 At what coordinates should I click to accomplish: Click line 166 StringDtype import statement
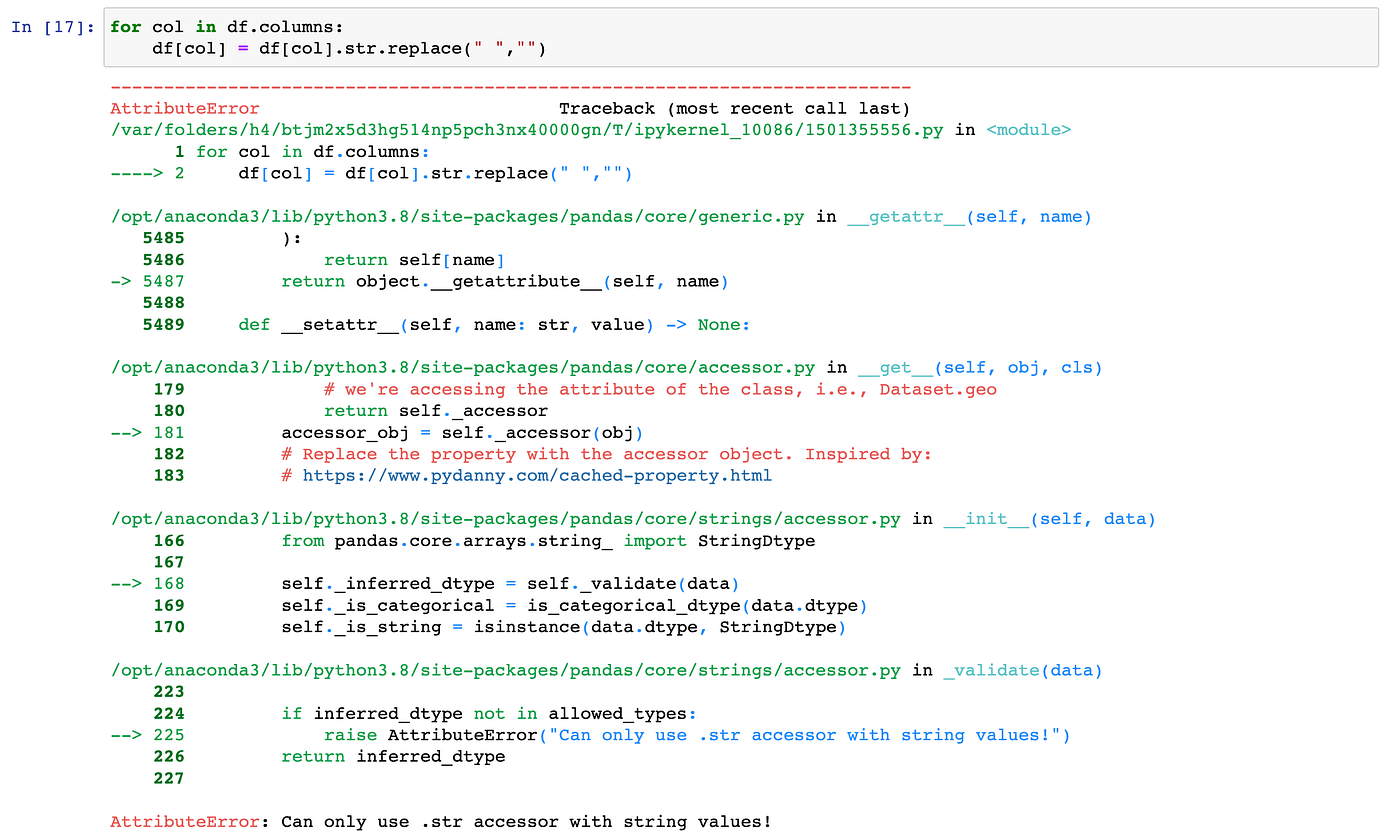(x=548, y=541)
